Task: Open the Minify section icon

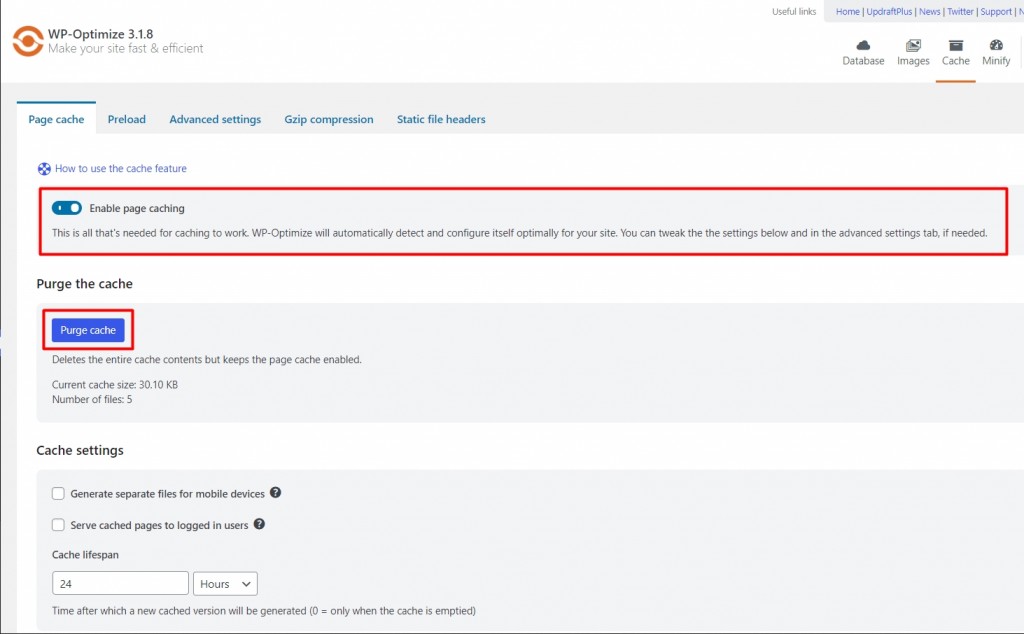Action: [x=996, y=45]
